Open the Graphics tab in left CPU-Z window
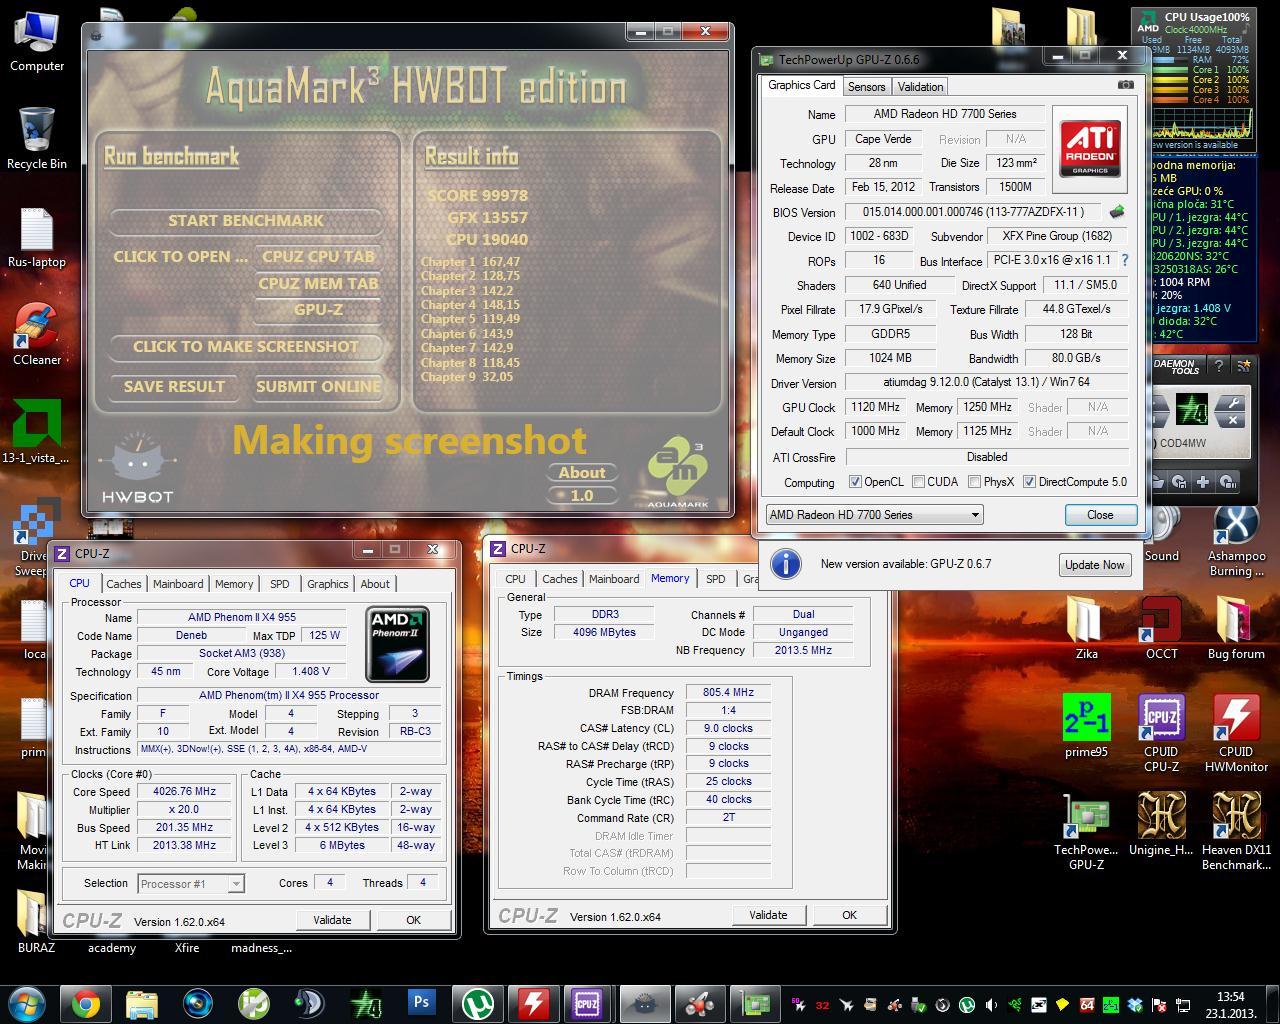Viewport: 1280px width, 1024px height. (x=328, y=584)
